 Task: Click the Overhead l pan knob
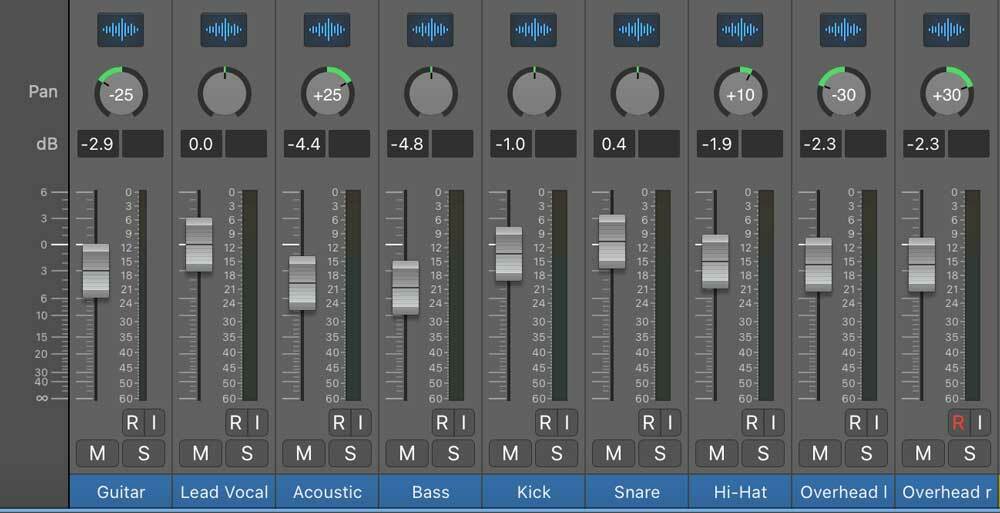click(x=843, y=94)
